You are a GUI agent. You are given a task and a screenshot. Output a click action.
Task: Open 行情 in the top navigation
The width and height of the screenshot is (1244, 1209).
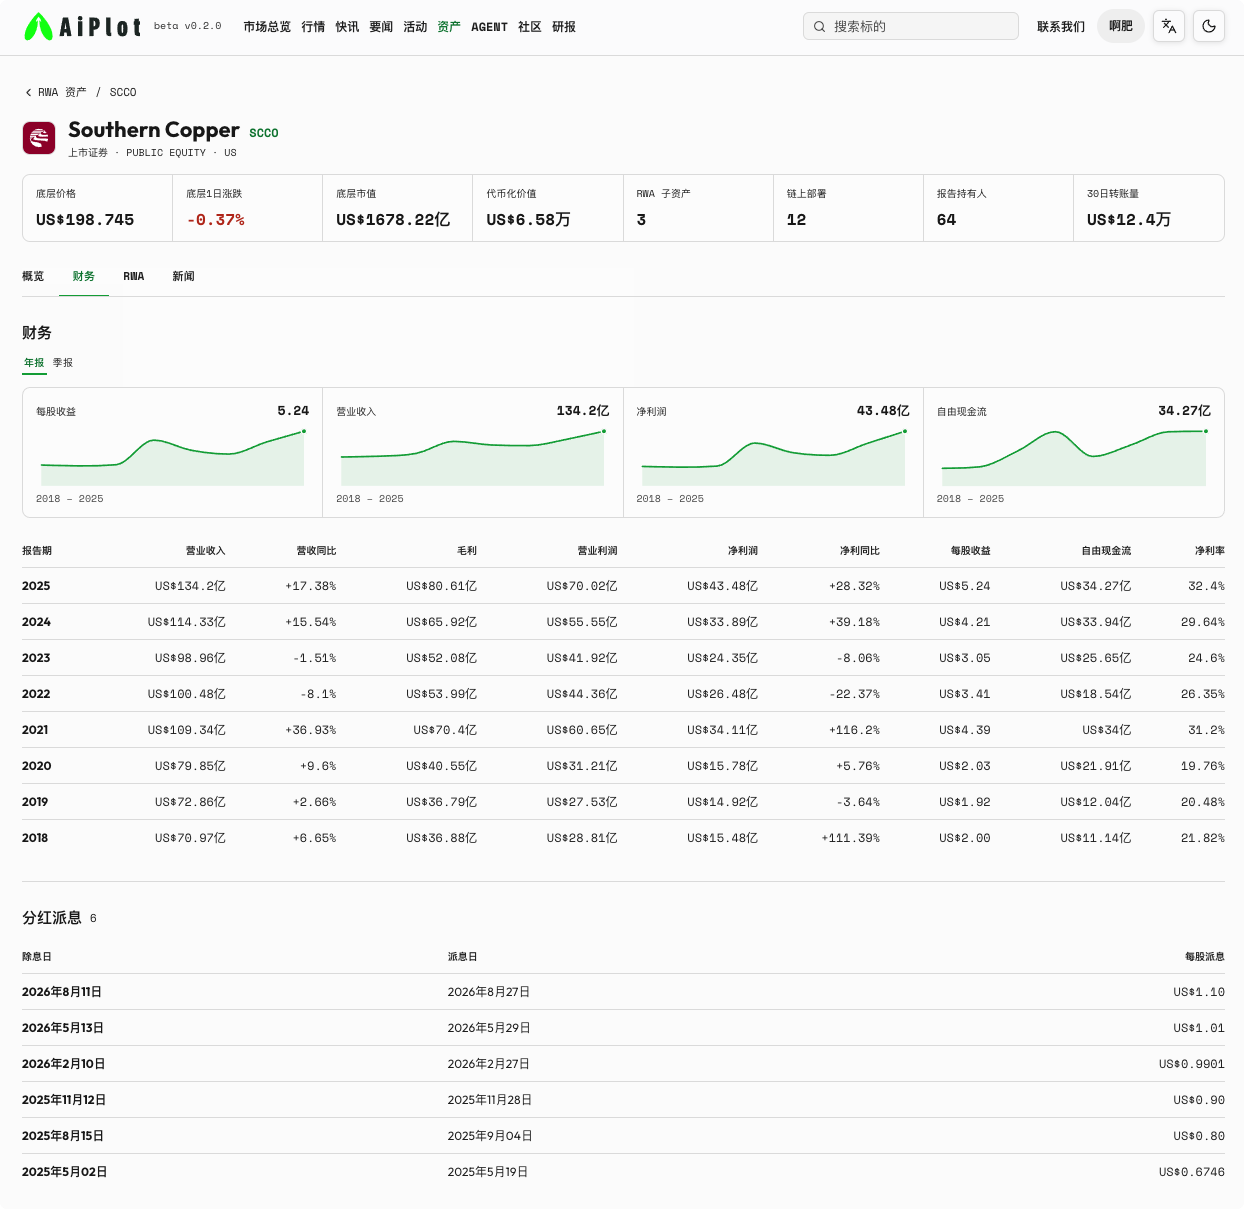click(x=313, y=27)
